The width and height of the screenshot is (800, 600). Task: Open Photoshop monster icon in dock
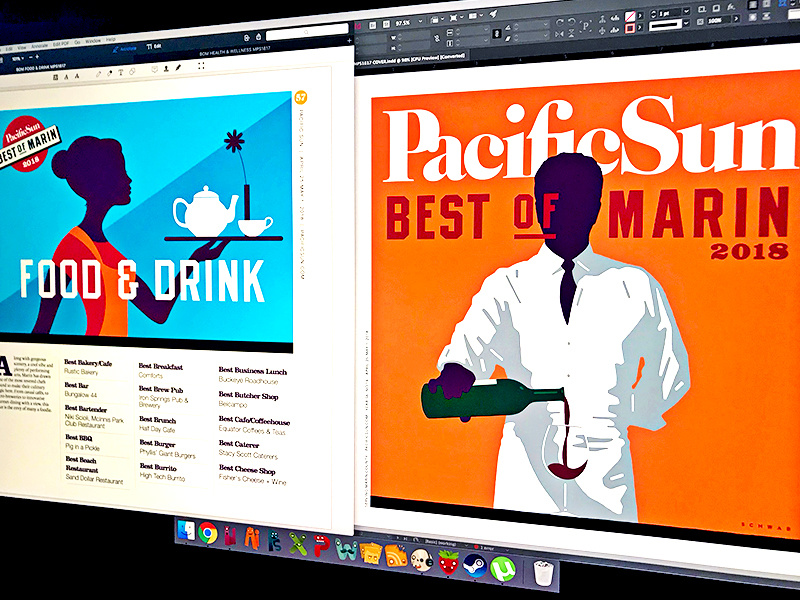coord(274,542)
